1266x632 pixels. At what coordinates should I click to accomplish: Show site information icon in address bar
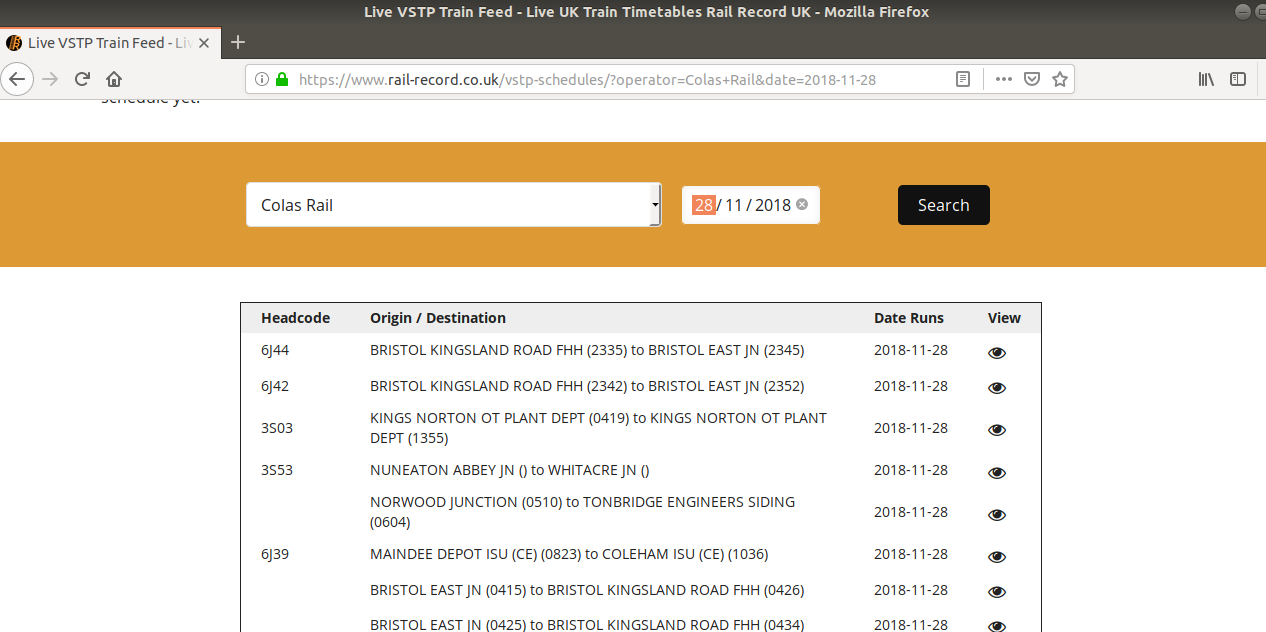coord(262,79)
